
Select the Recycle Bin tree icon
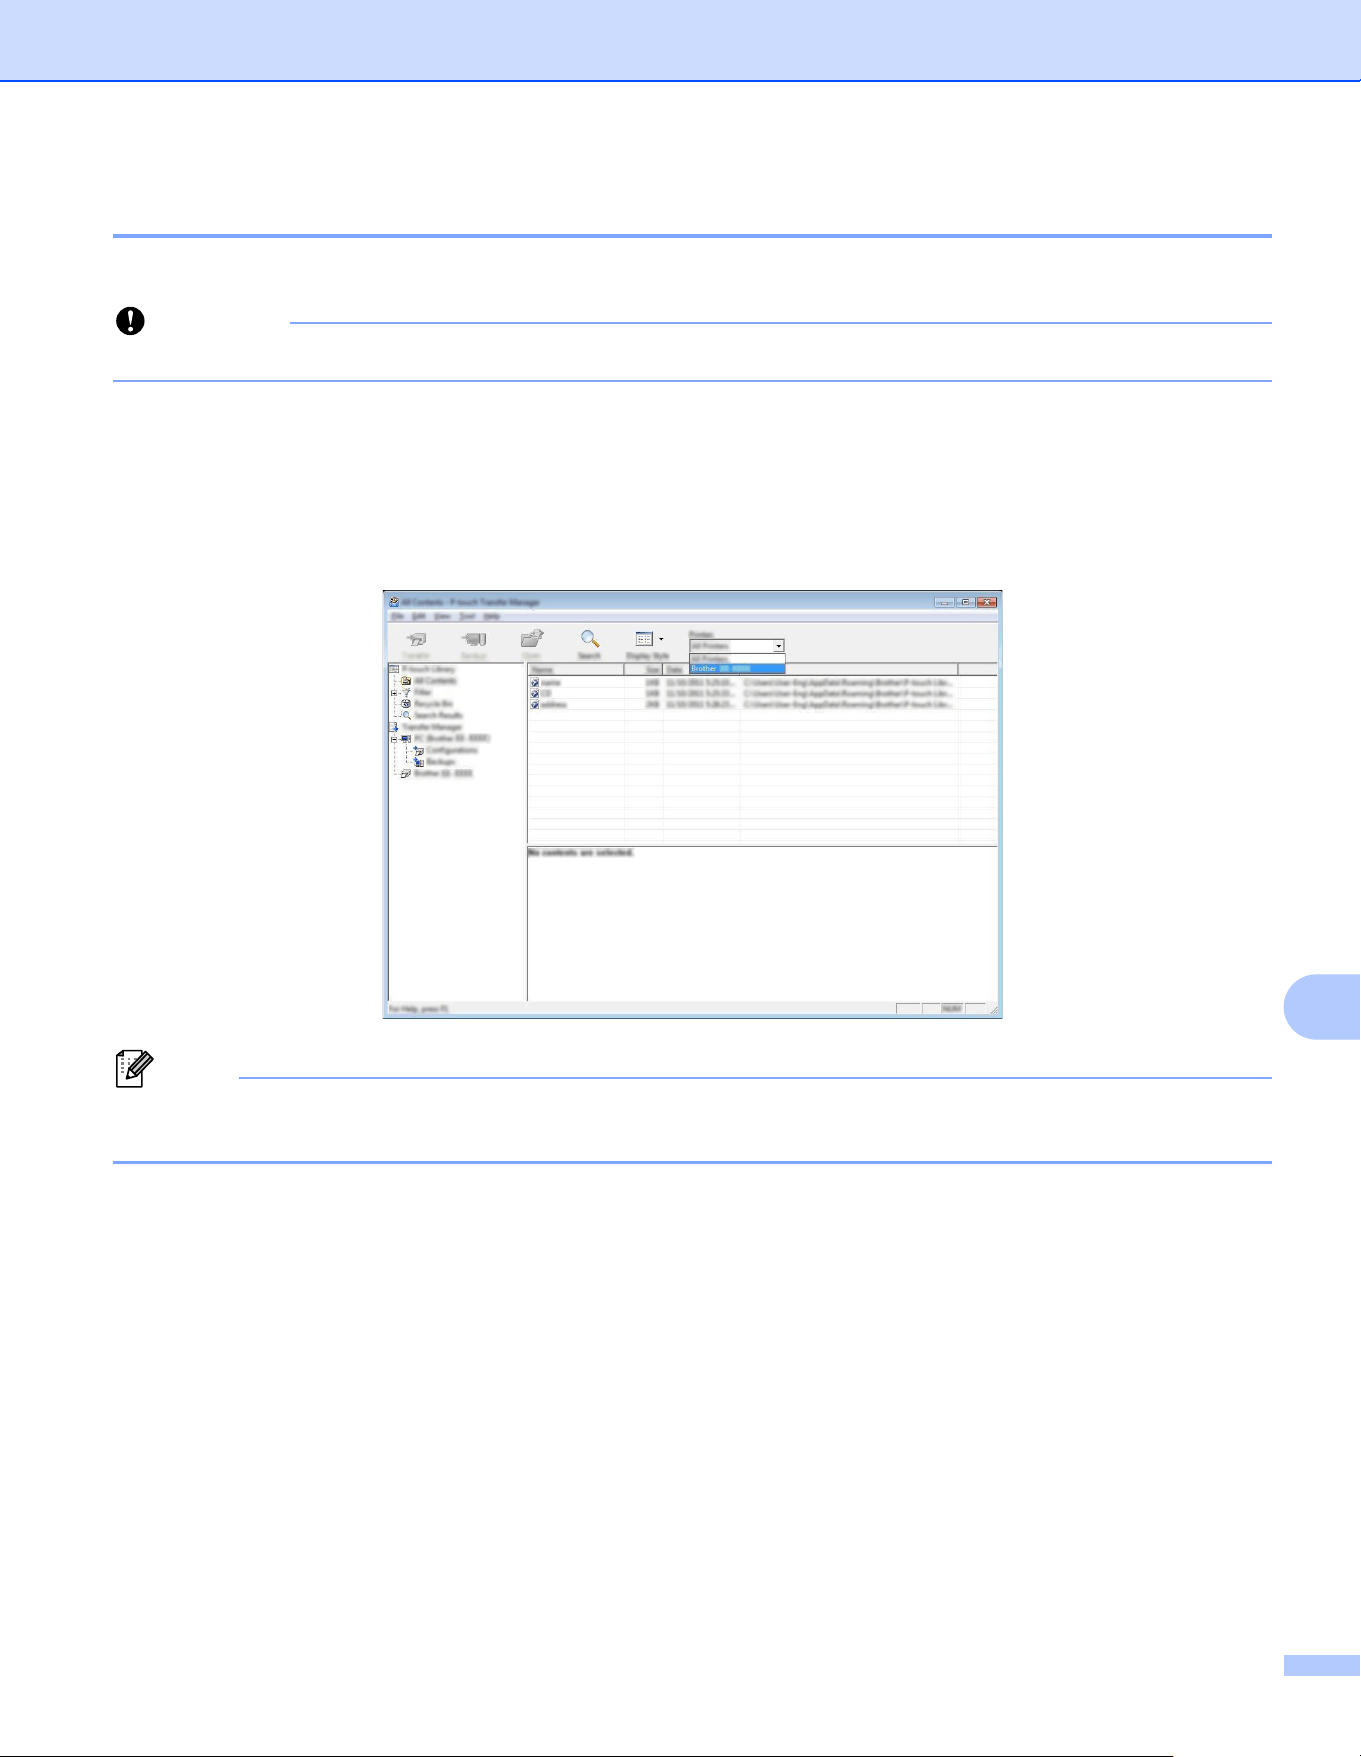coord(406,704)
